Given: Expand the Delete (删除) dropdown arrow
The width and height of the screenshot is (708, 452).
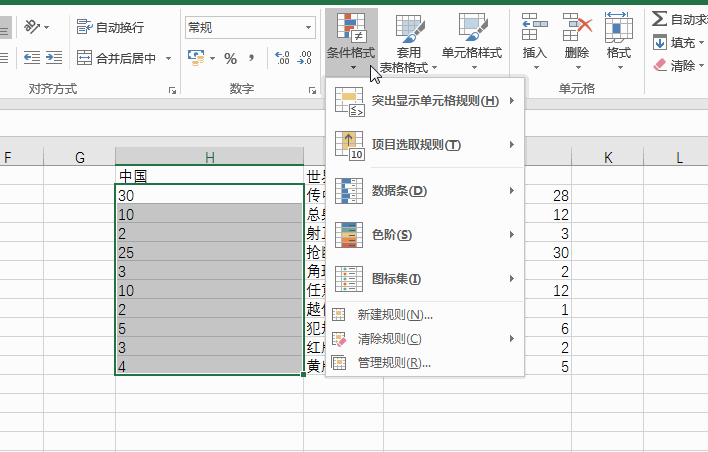Looking at the screenshot, I should (x=578, y=68).
